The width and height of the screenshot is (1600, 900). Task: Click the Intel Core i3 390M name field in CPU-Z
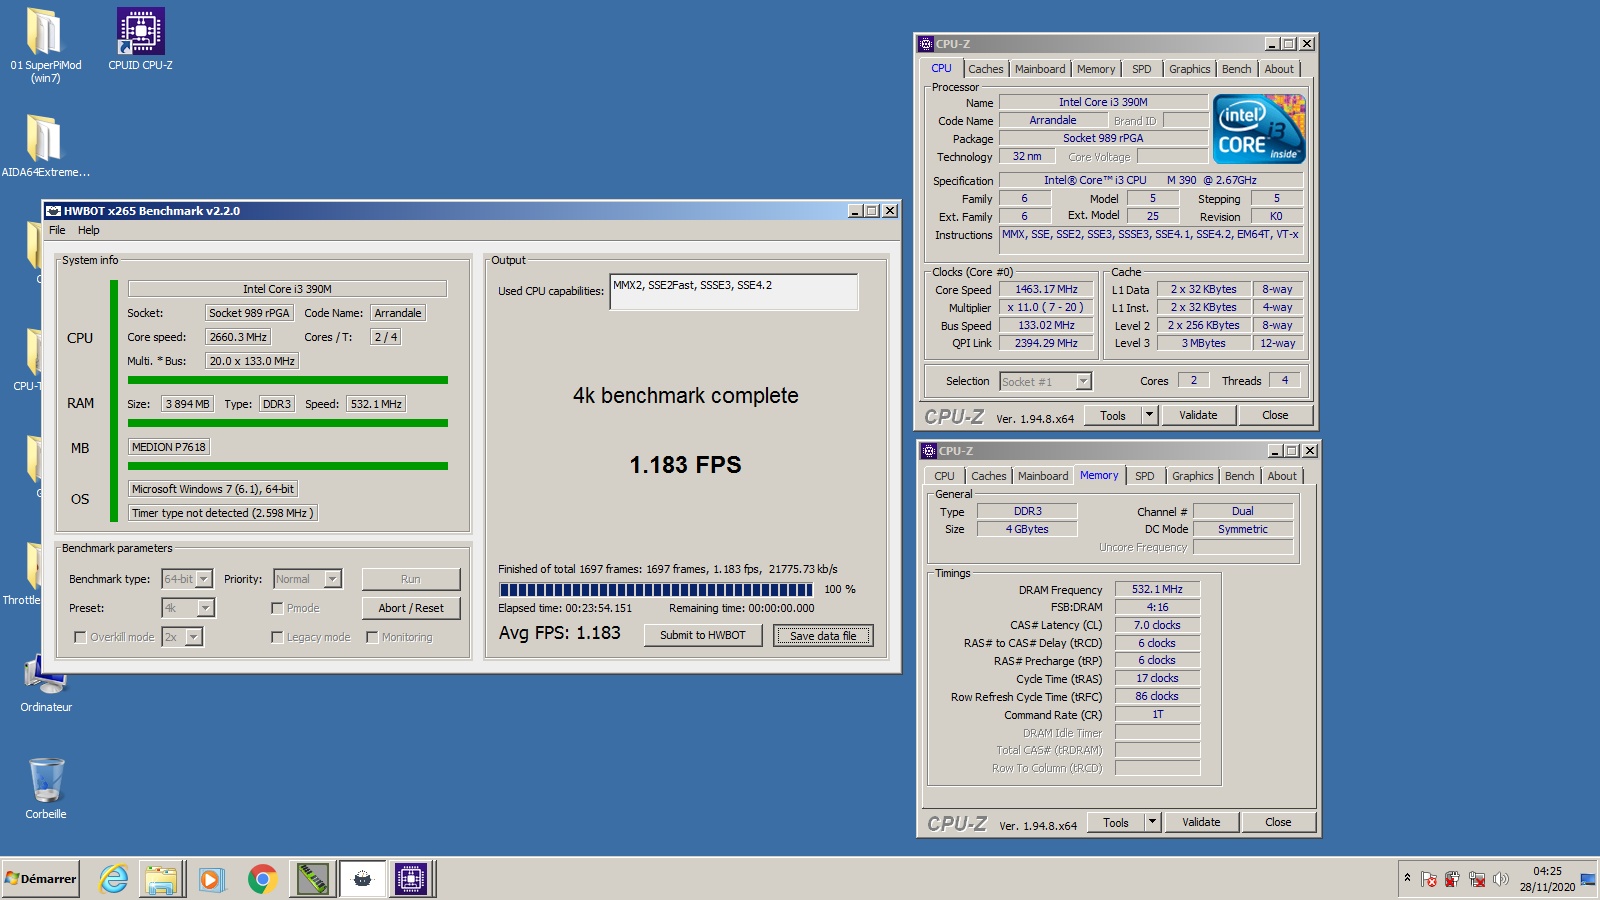click(1103, 102)
